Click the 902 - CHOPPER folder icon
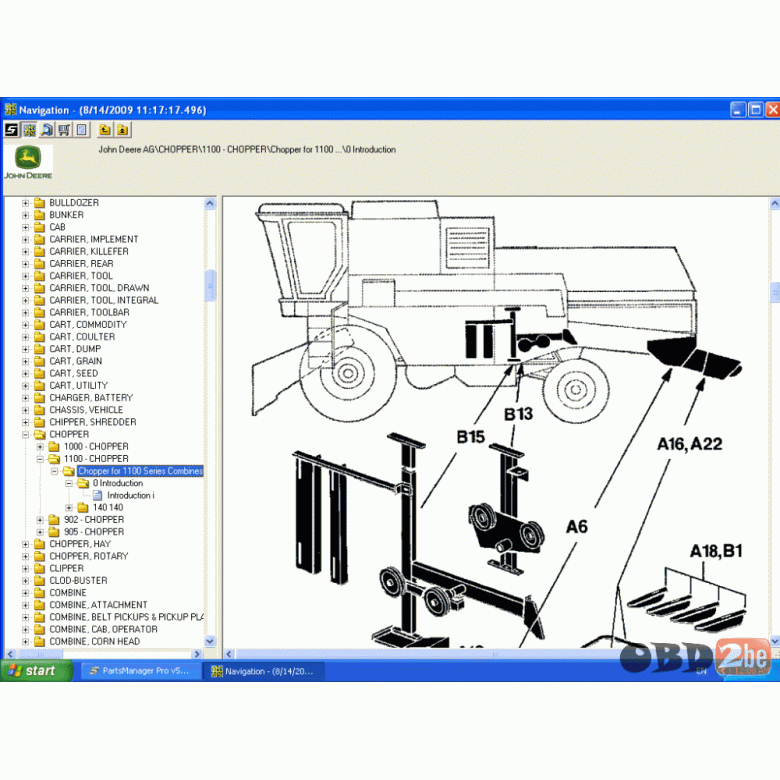The height and width of the screenshot is (780, 780). coord(54,520)
